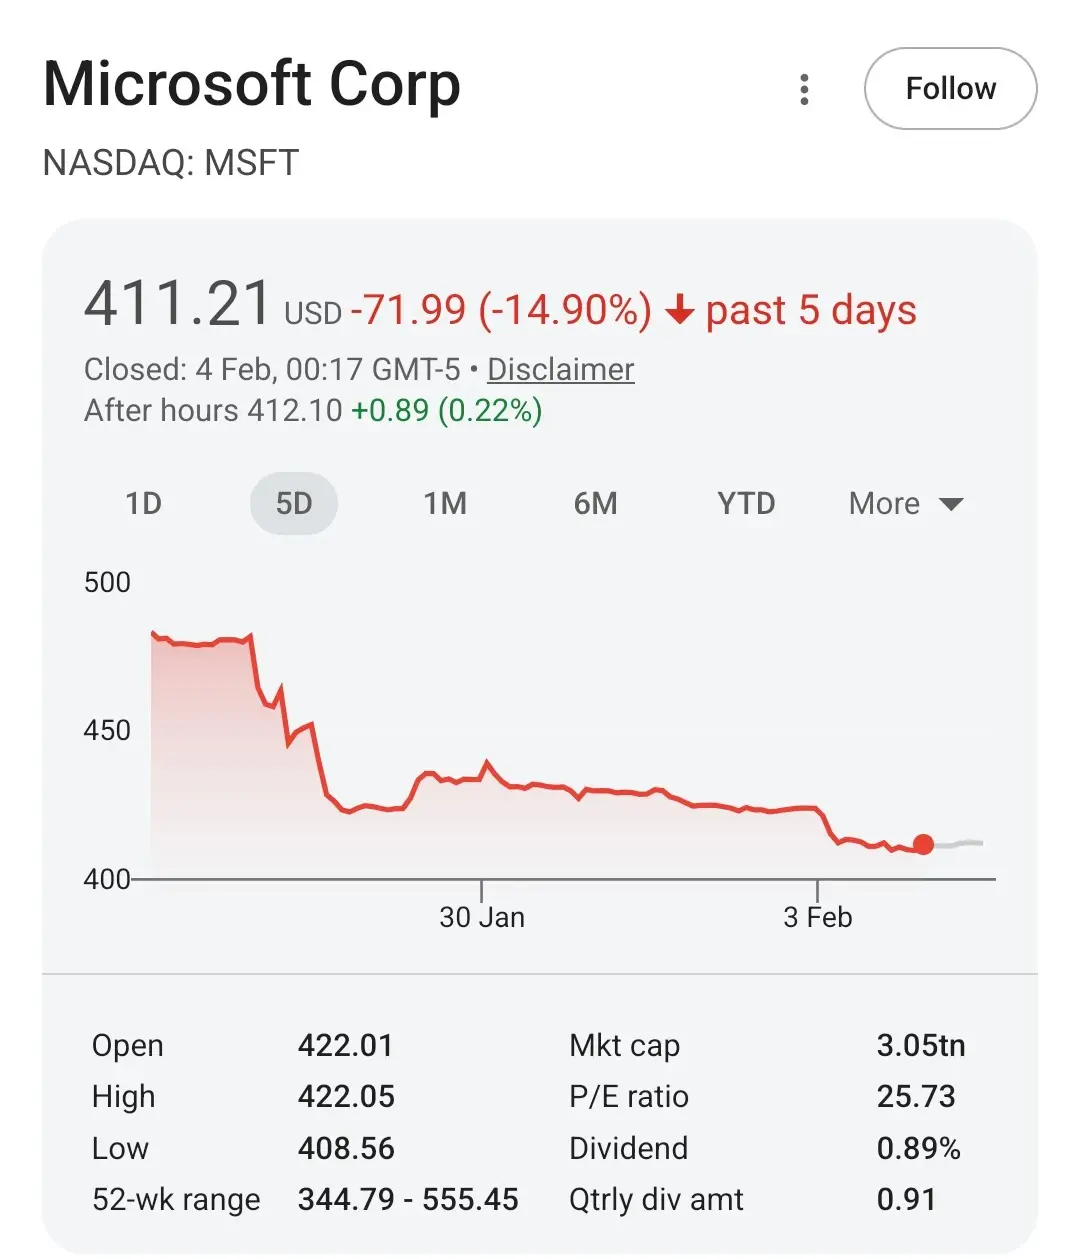
Task: Select the current price point on the chart
Action: [923, 846]
